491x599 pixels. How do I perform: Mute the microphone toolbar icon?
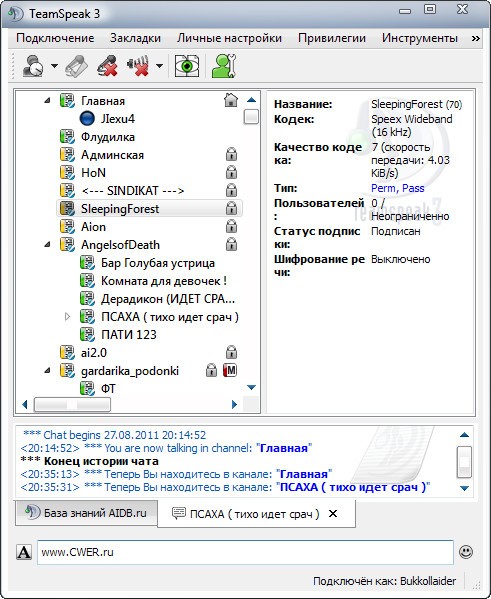click(107, 66)
